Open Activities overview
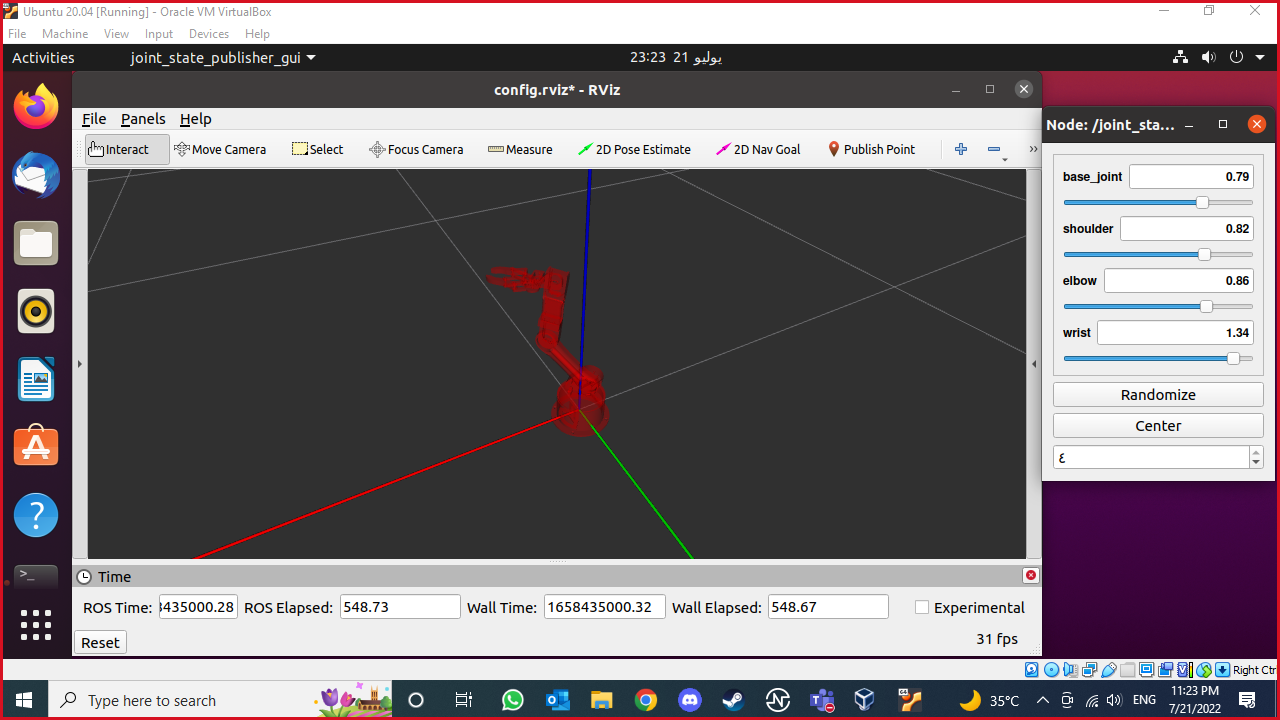The image size is (1280, 720). coord(43,58)
